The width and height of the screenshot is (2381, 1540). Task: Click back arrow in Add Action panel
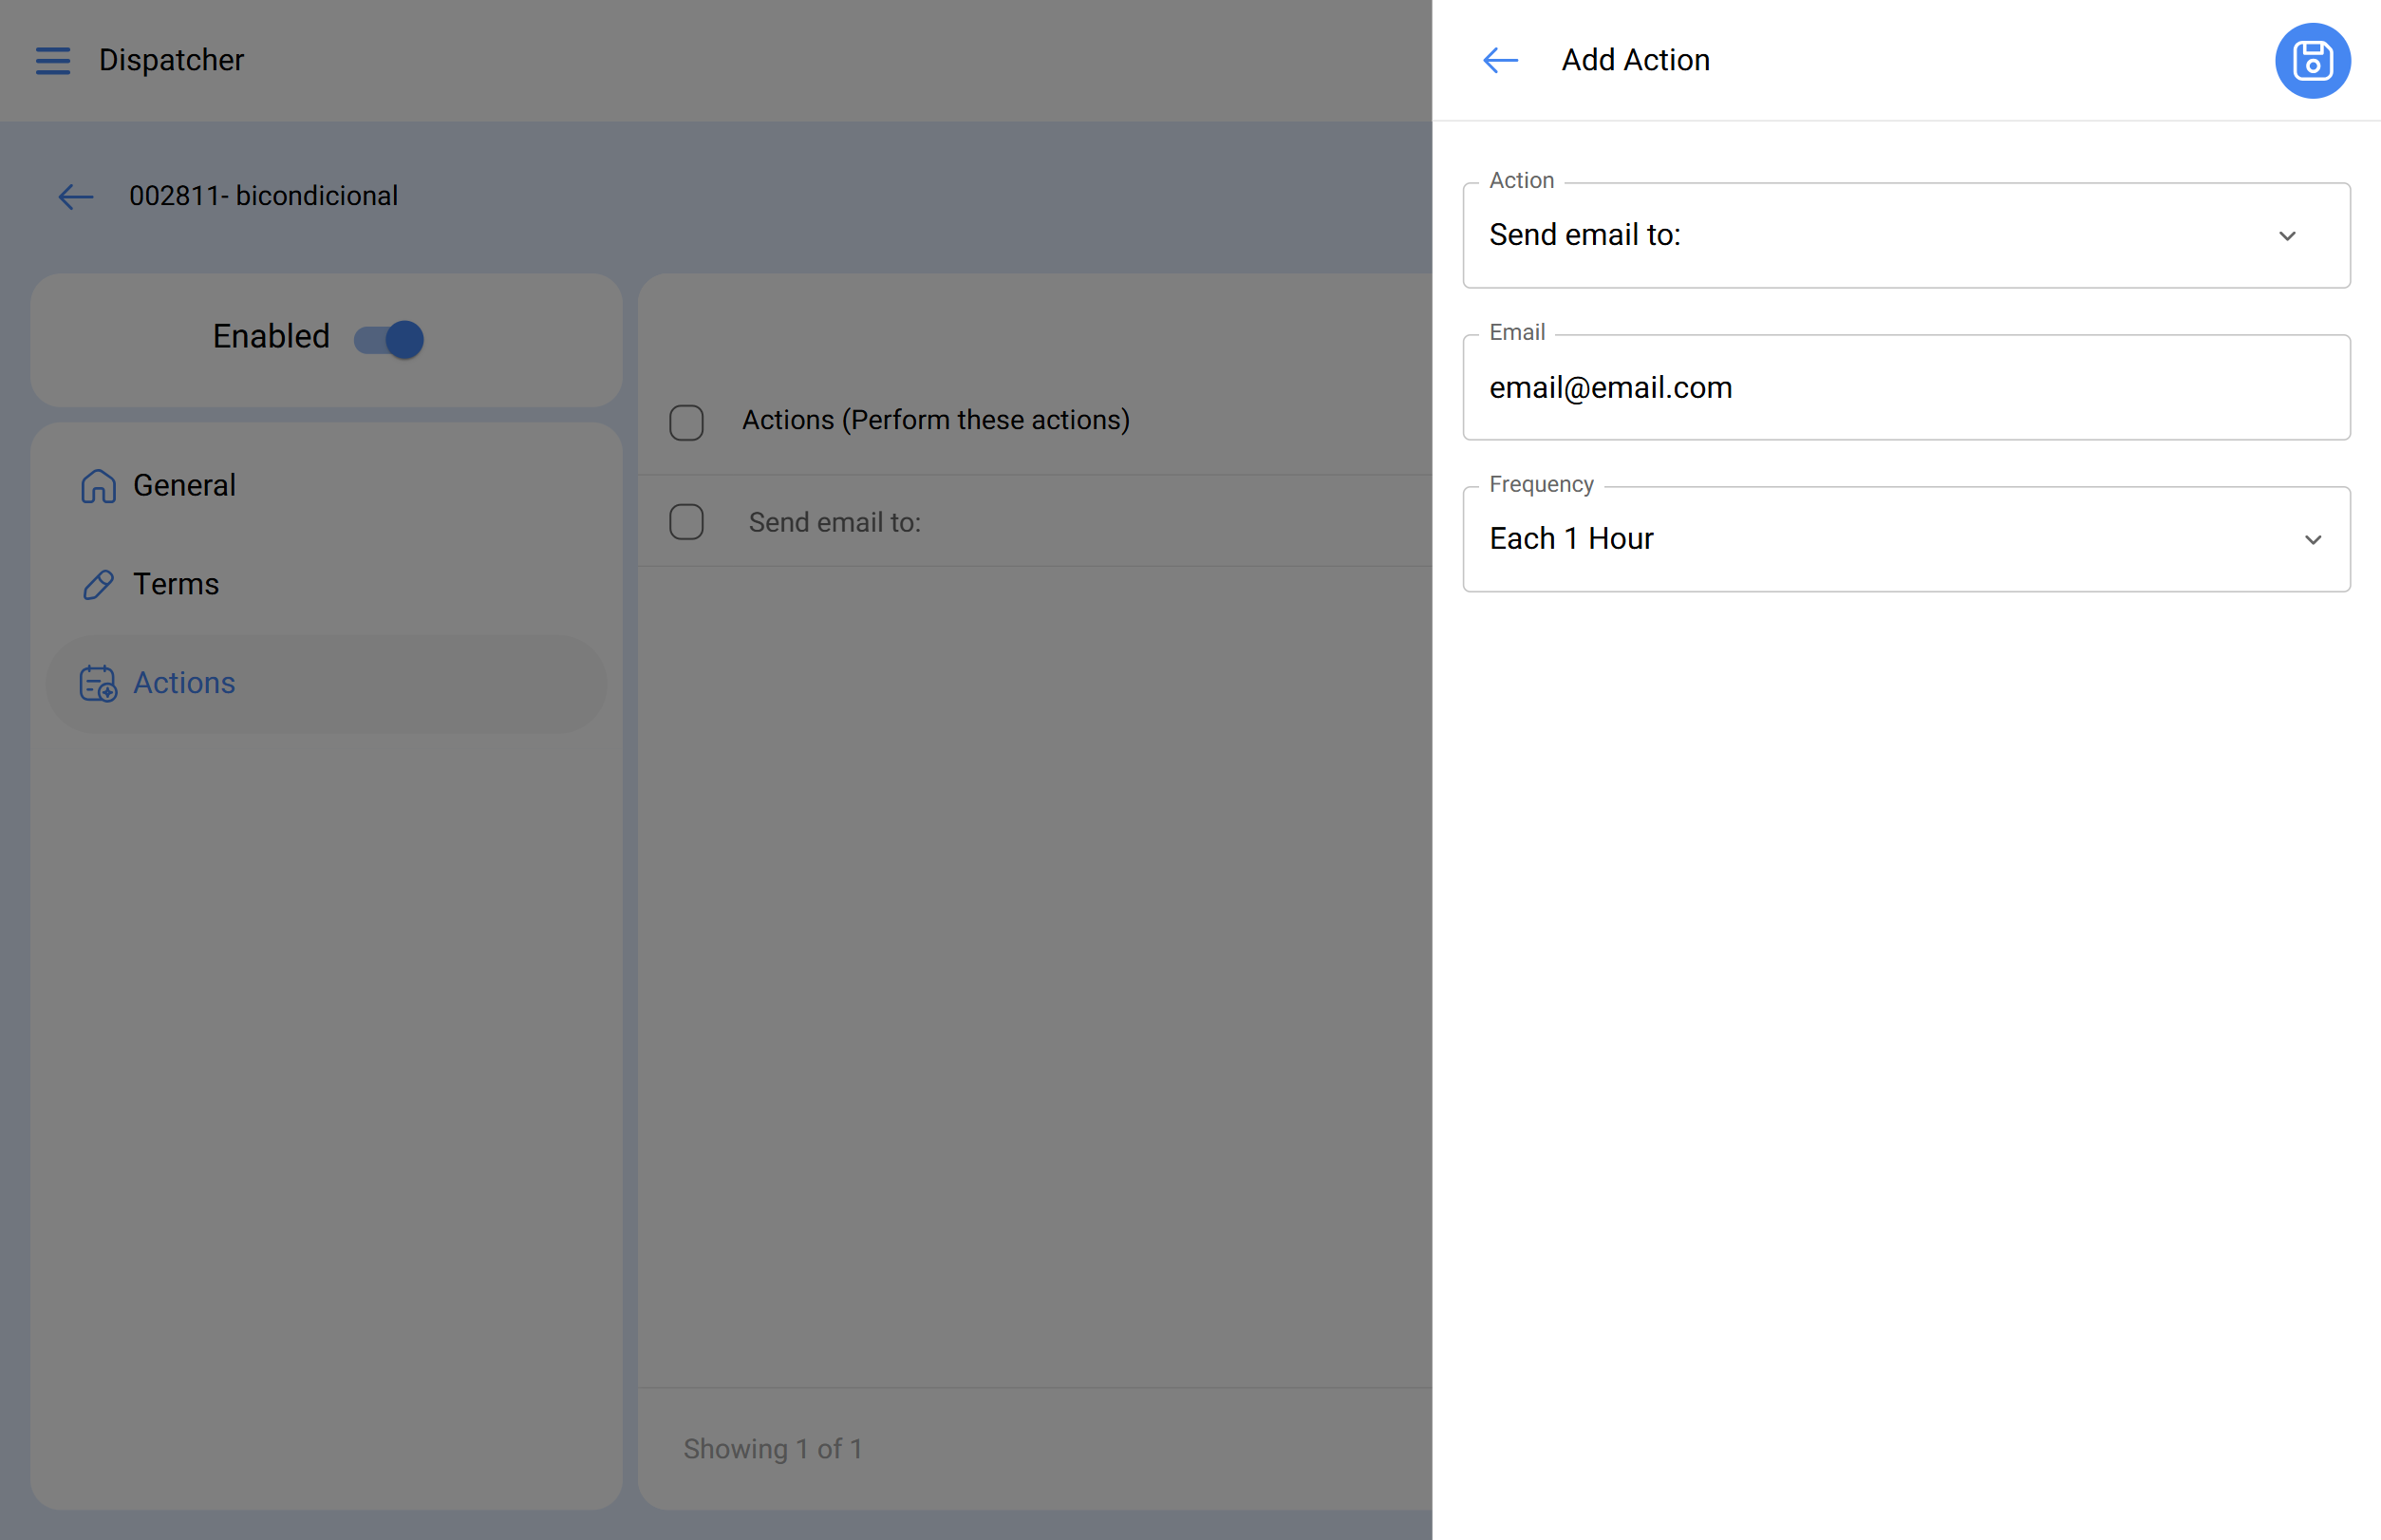click(x=1500, y=61)
